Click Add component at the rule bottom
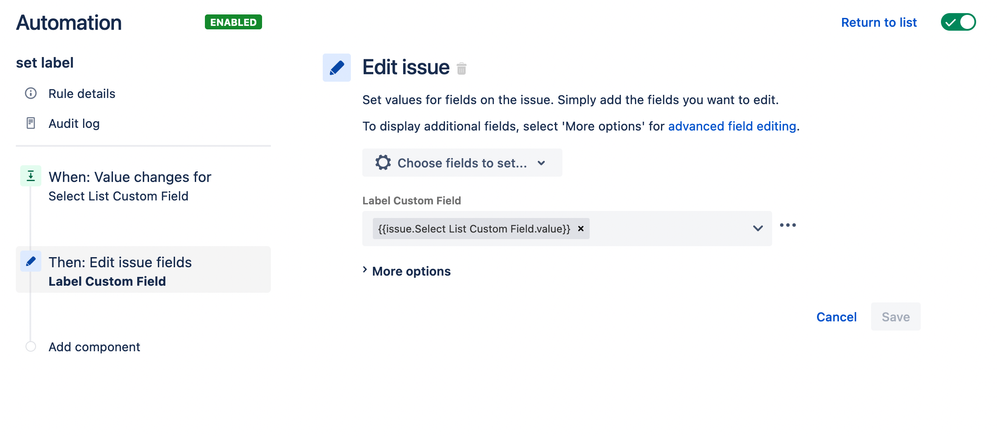This screenshot has height=436, width=999. click(x=94, y=347)
